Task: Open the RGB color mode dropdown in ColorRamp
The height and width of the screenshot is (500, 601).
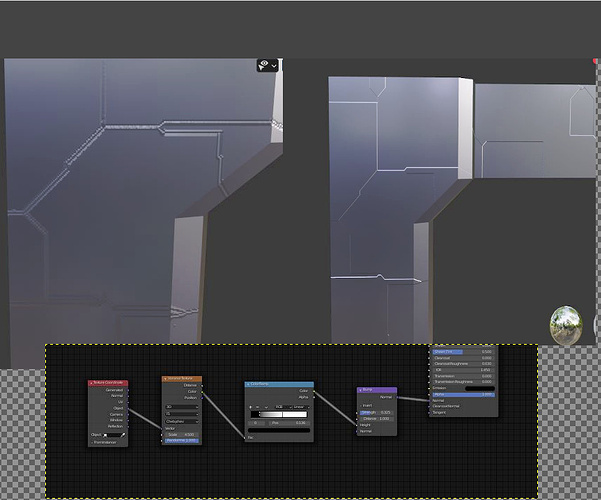Action: [x=282, y=407]
